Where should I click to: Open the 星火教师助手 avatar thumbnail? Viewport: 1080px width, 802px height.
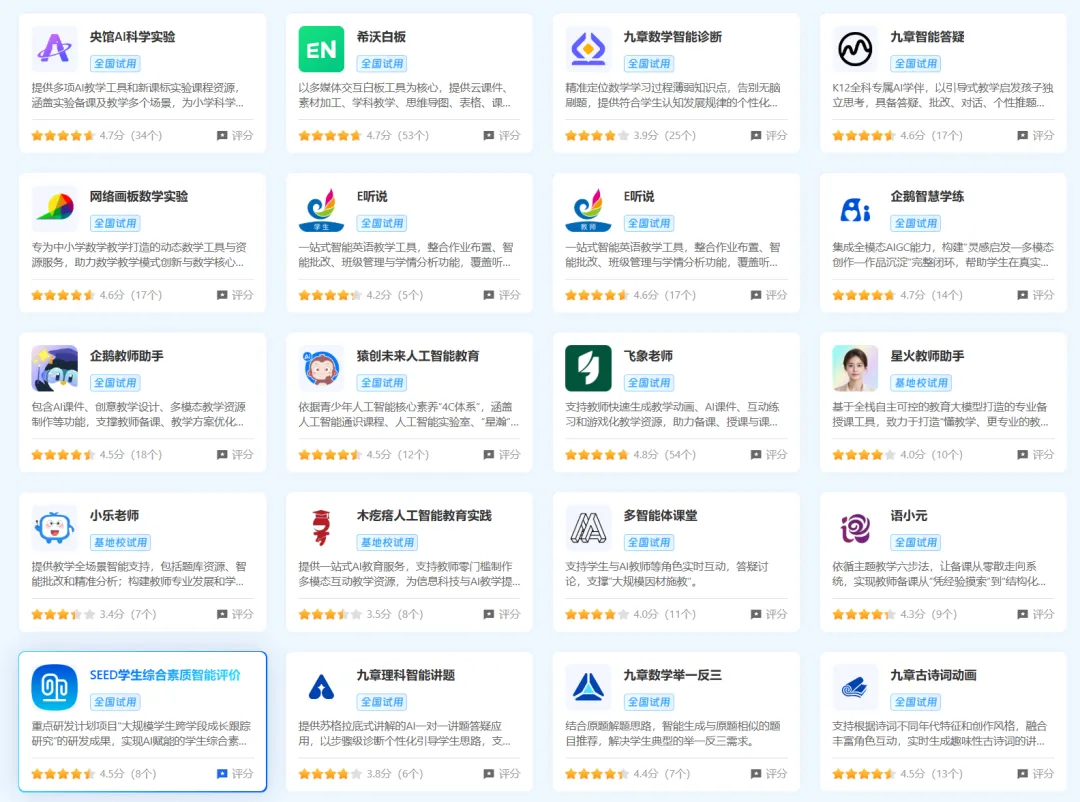pyautogui.click(x=855, y=368)
